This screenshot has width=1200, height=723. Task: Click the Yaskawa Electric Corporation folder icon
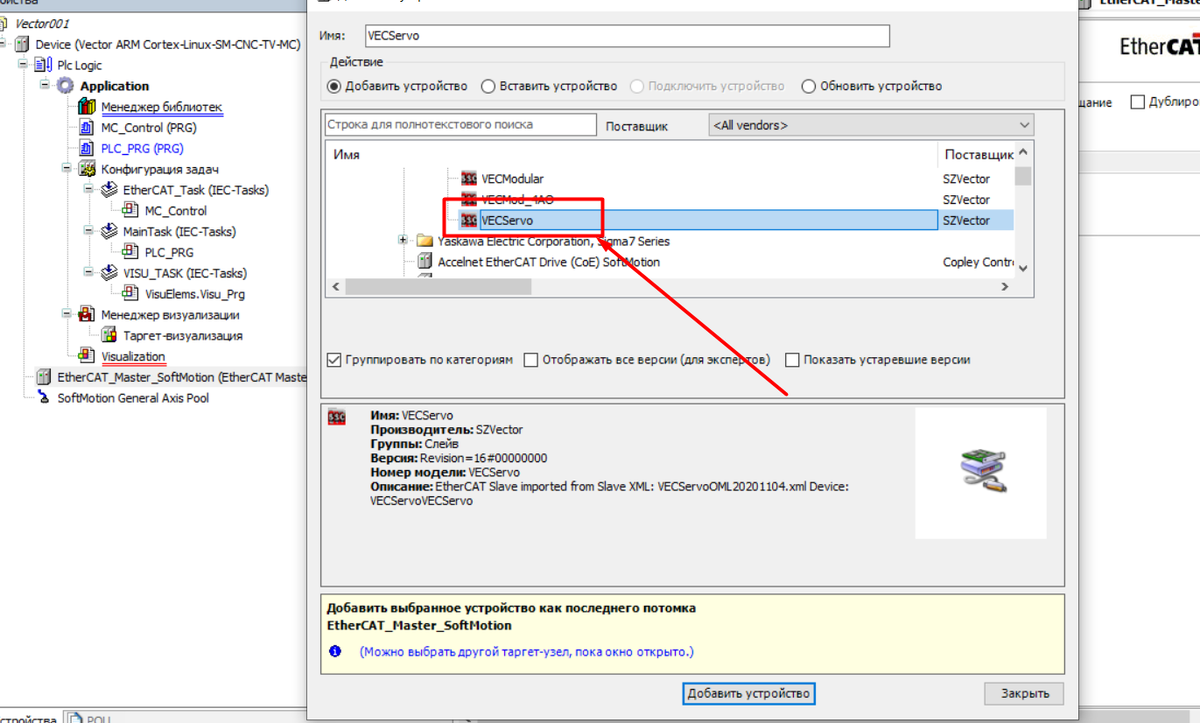(425, 241)
